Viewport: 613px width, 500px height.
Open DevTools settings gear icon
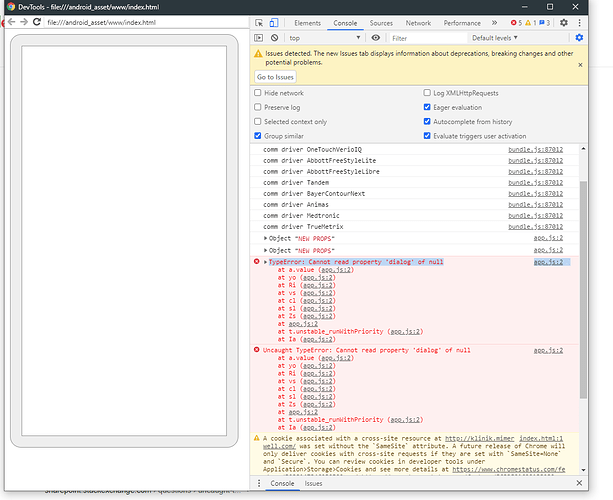563,23
